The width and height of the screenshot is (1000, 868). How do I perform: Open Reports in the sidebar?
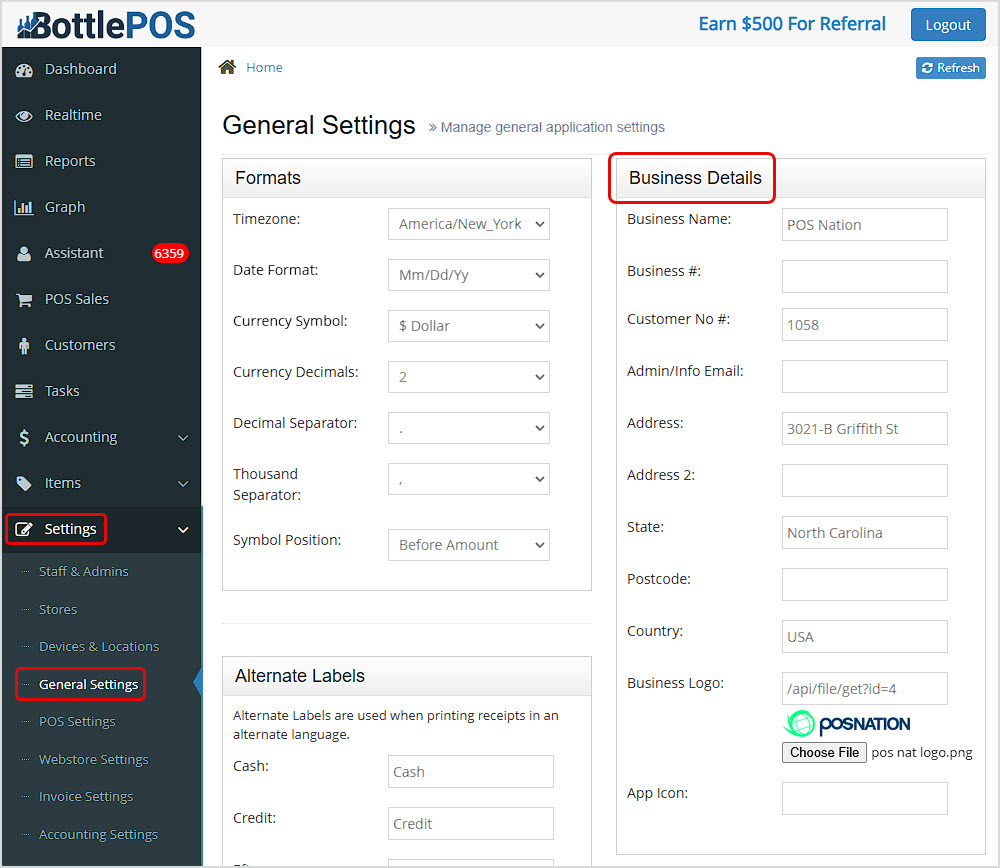click(70, 161)
